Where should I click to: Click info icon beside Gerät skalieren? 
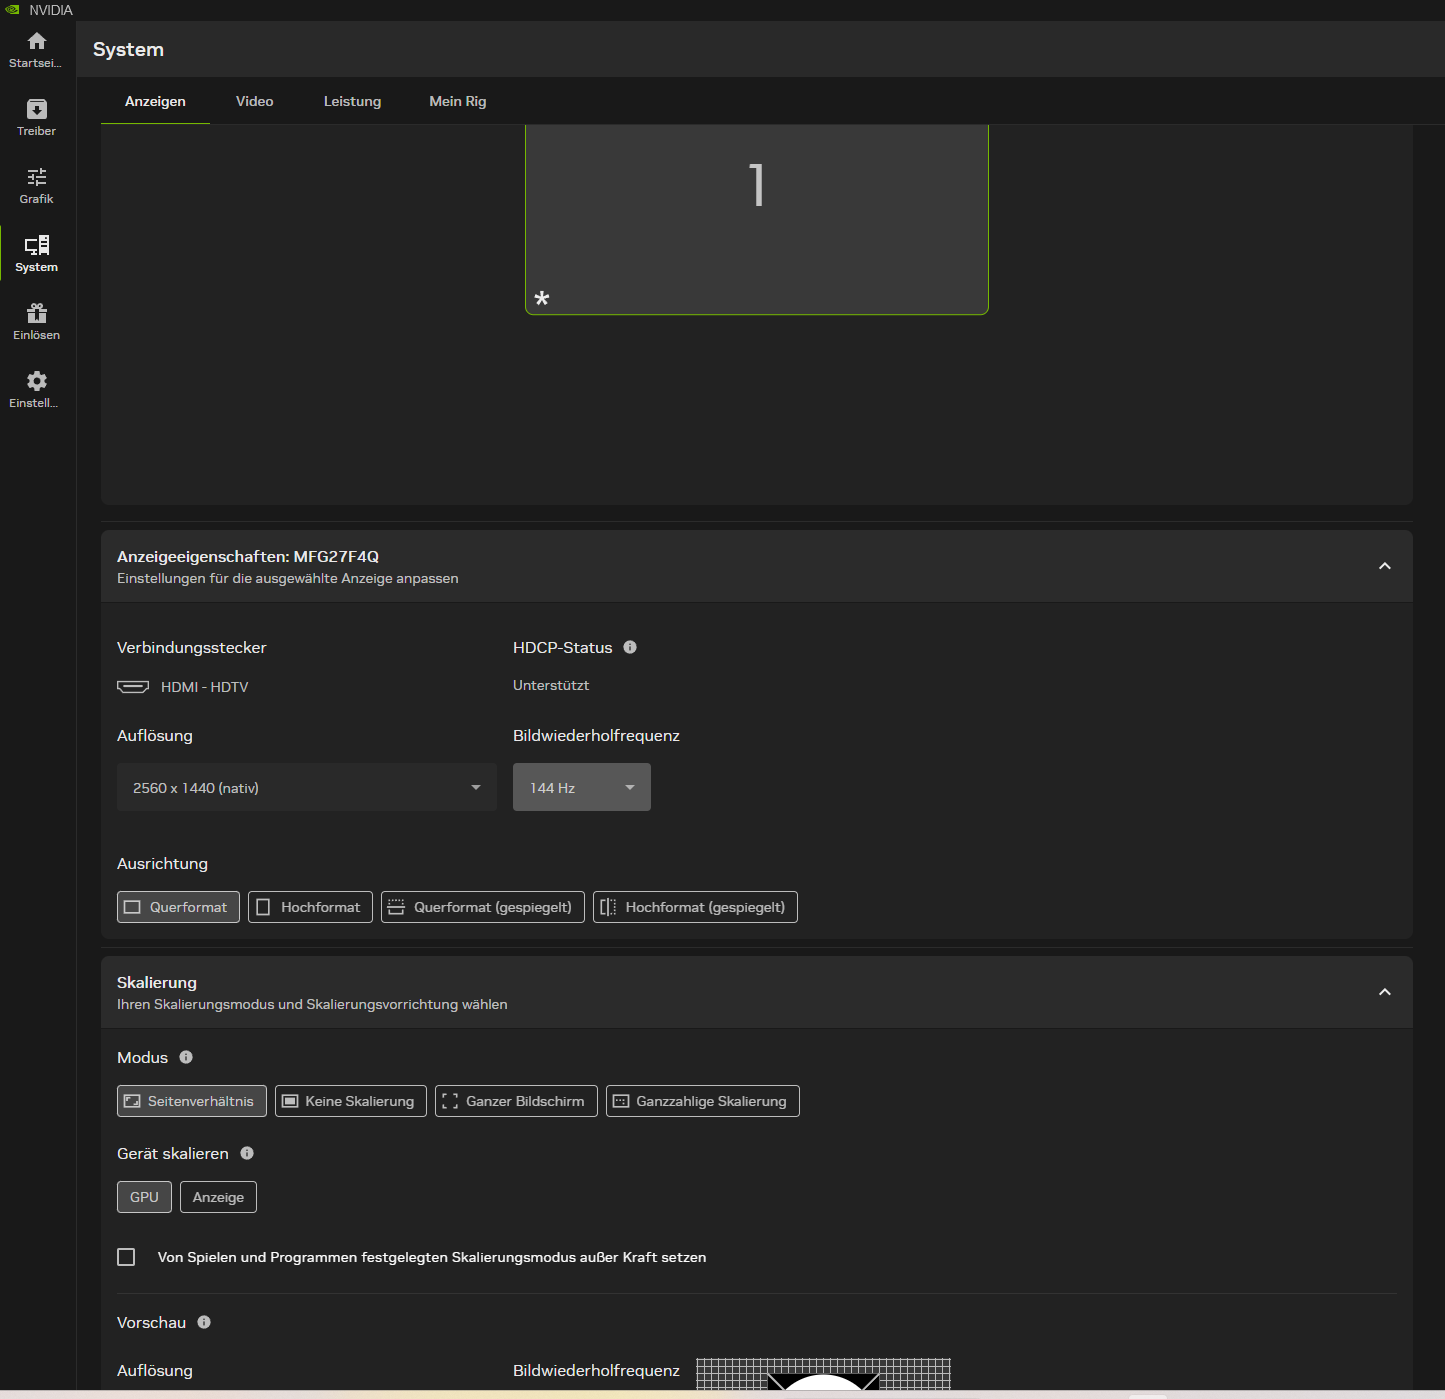click(247, 1153)
